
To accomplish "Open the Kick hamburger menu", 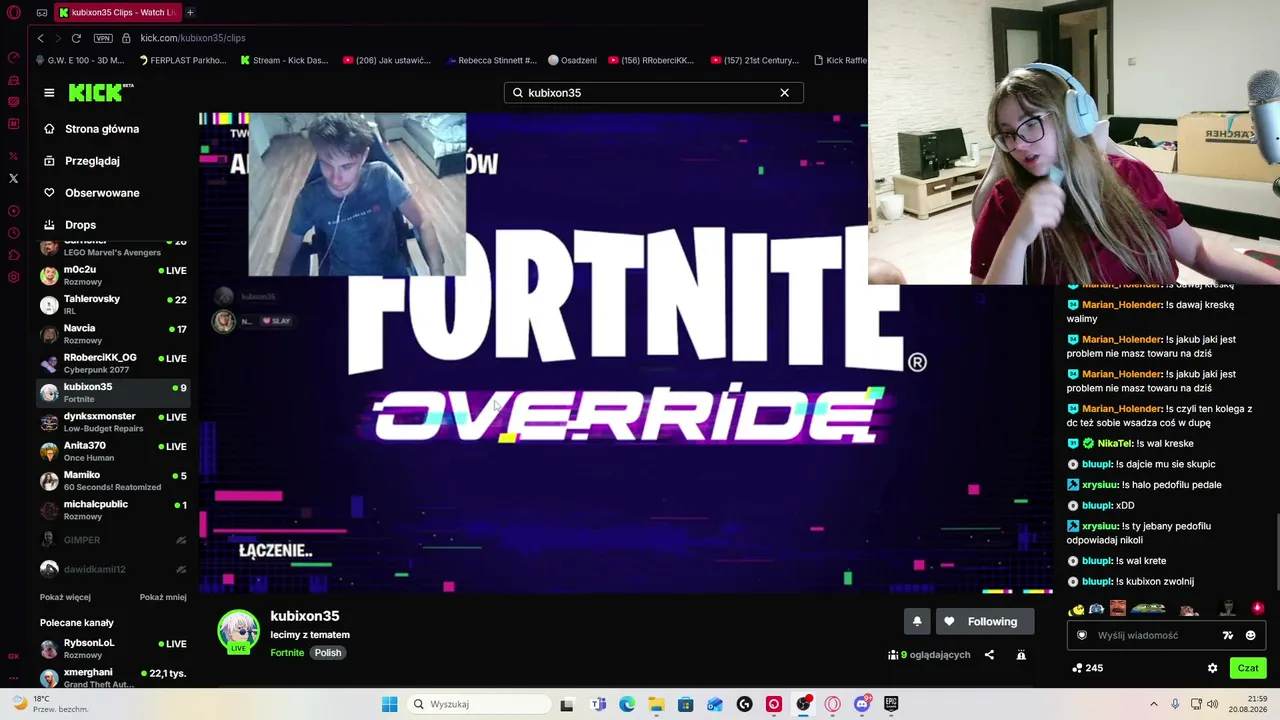I will tap(49, 93).
